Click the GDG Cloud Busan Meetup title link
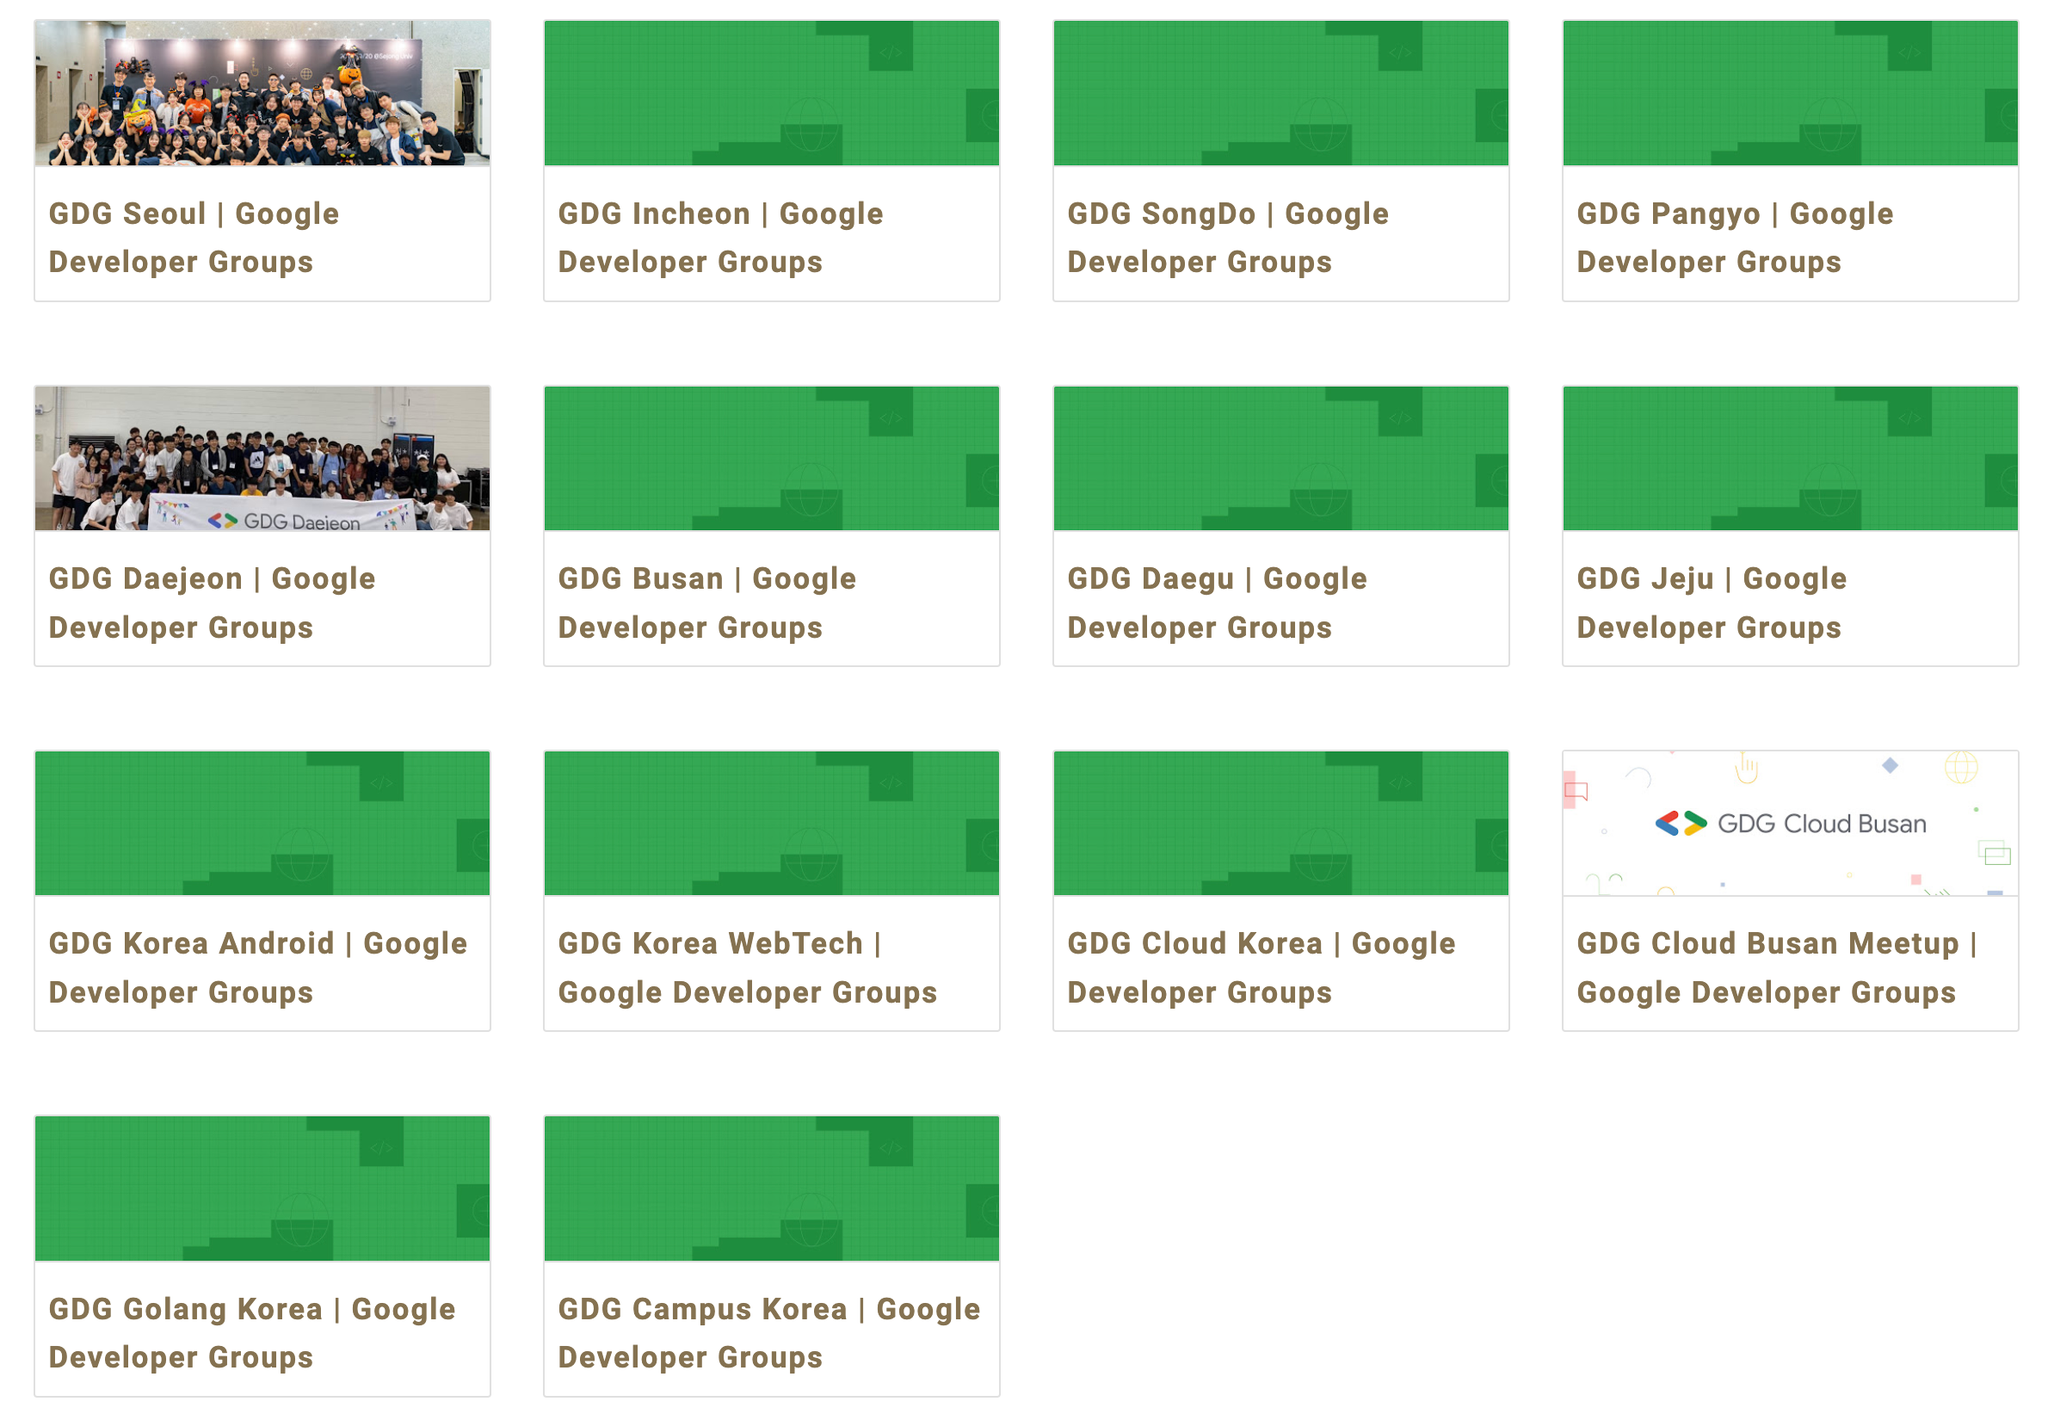The image size is (2048, 1415). (x=1777, y=968)
